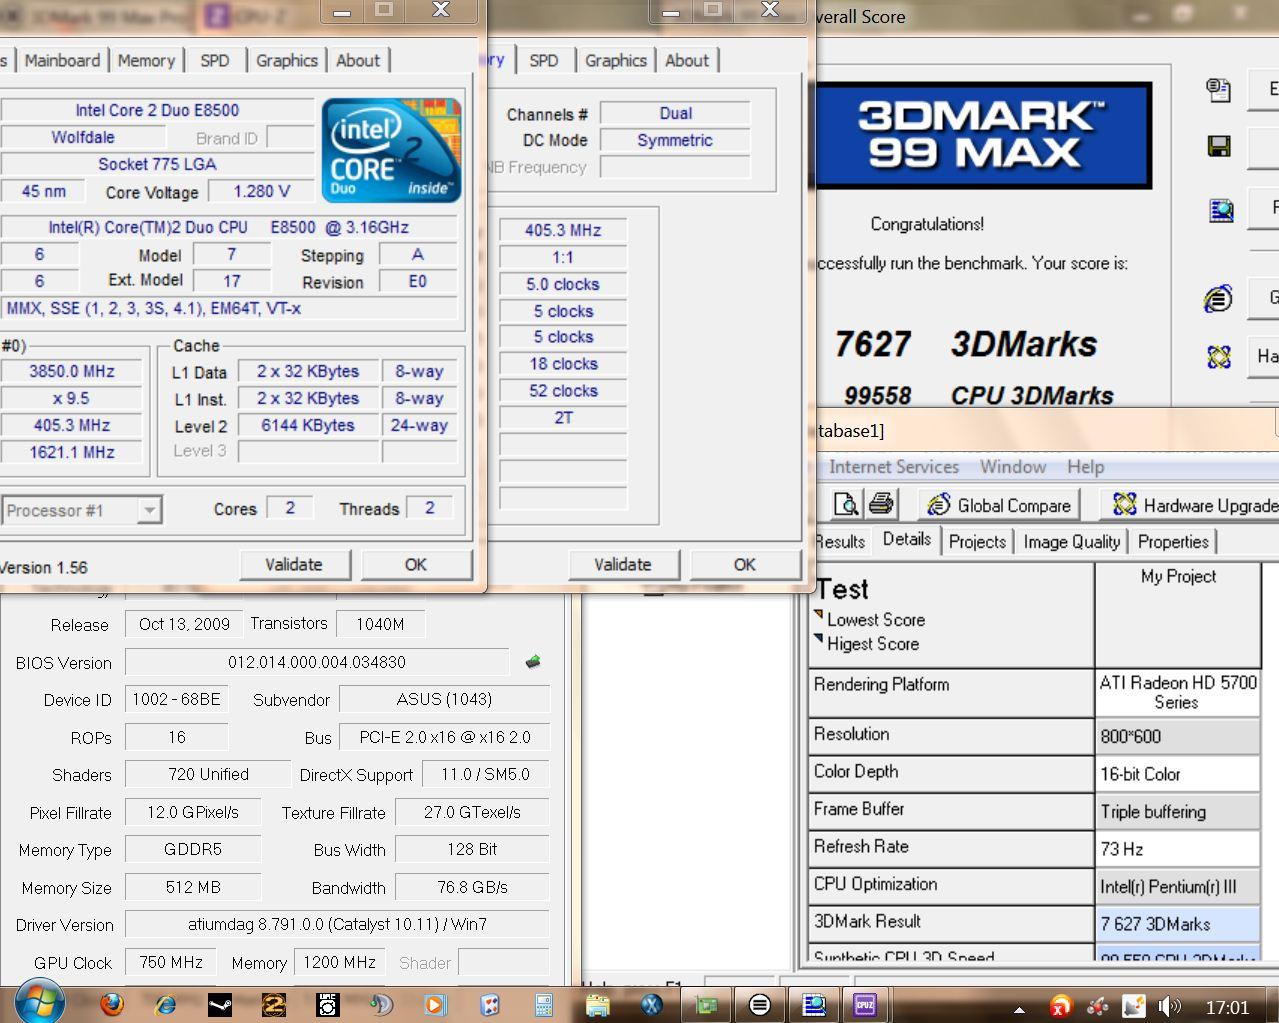Click the GPU-Z Driver Version field
This screenshot has width=1279, height=1023.
click(337, 924)
